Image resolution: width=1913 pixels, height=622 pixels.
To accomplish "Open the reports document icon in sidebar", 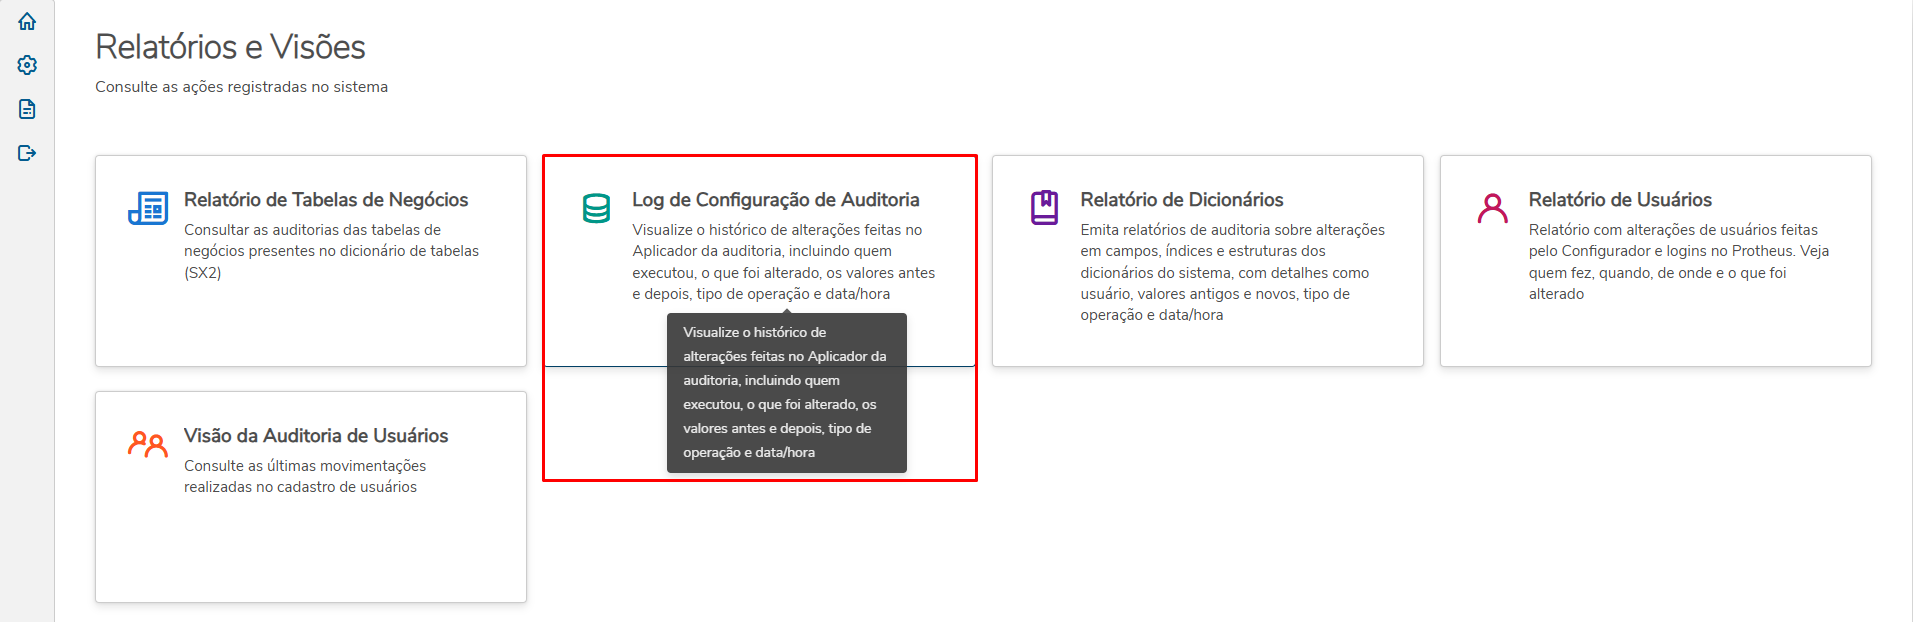I will pyautogui.click(x=27, y=109).
